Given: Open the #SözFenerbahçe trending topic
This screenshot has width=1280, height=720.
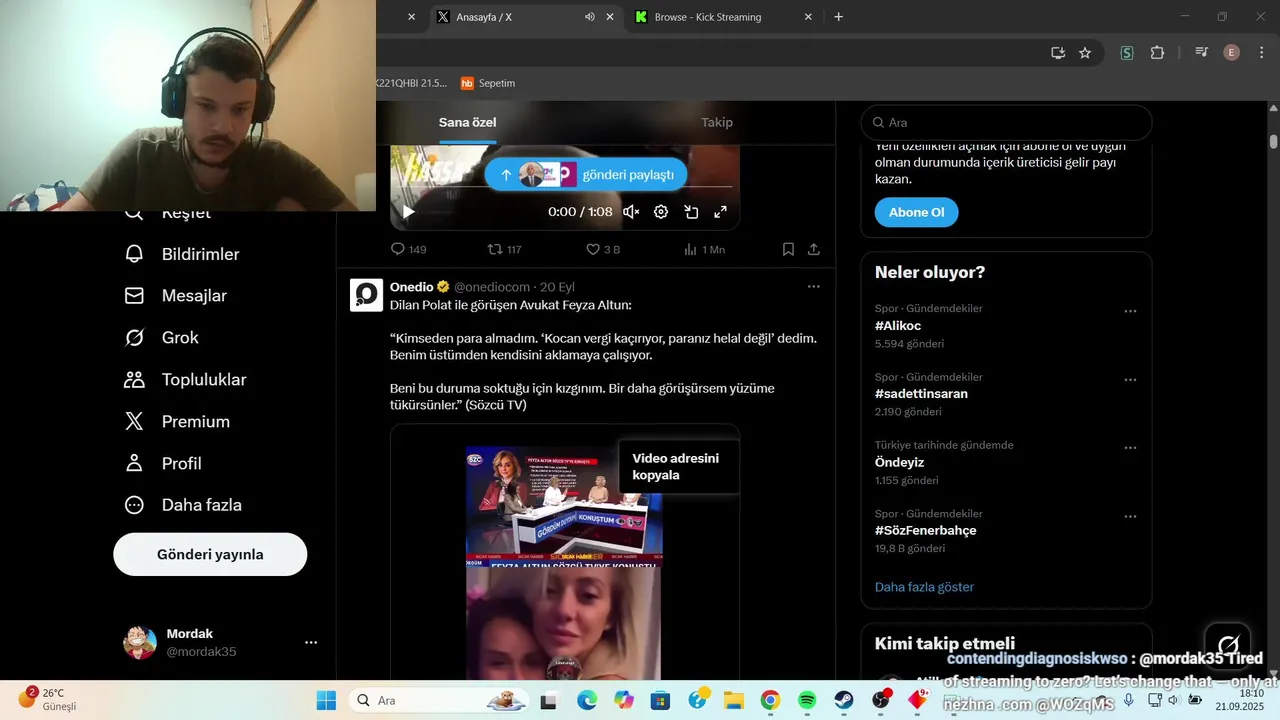Looking at the screenshot, I should (x=926, y=531).
